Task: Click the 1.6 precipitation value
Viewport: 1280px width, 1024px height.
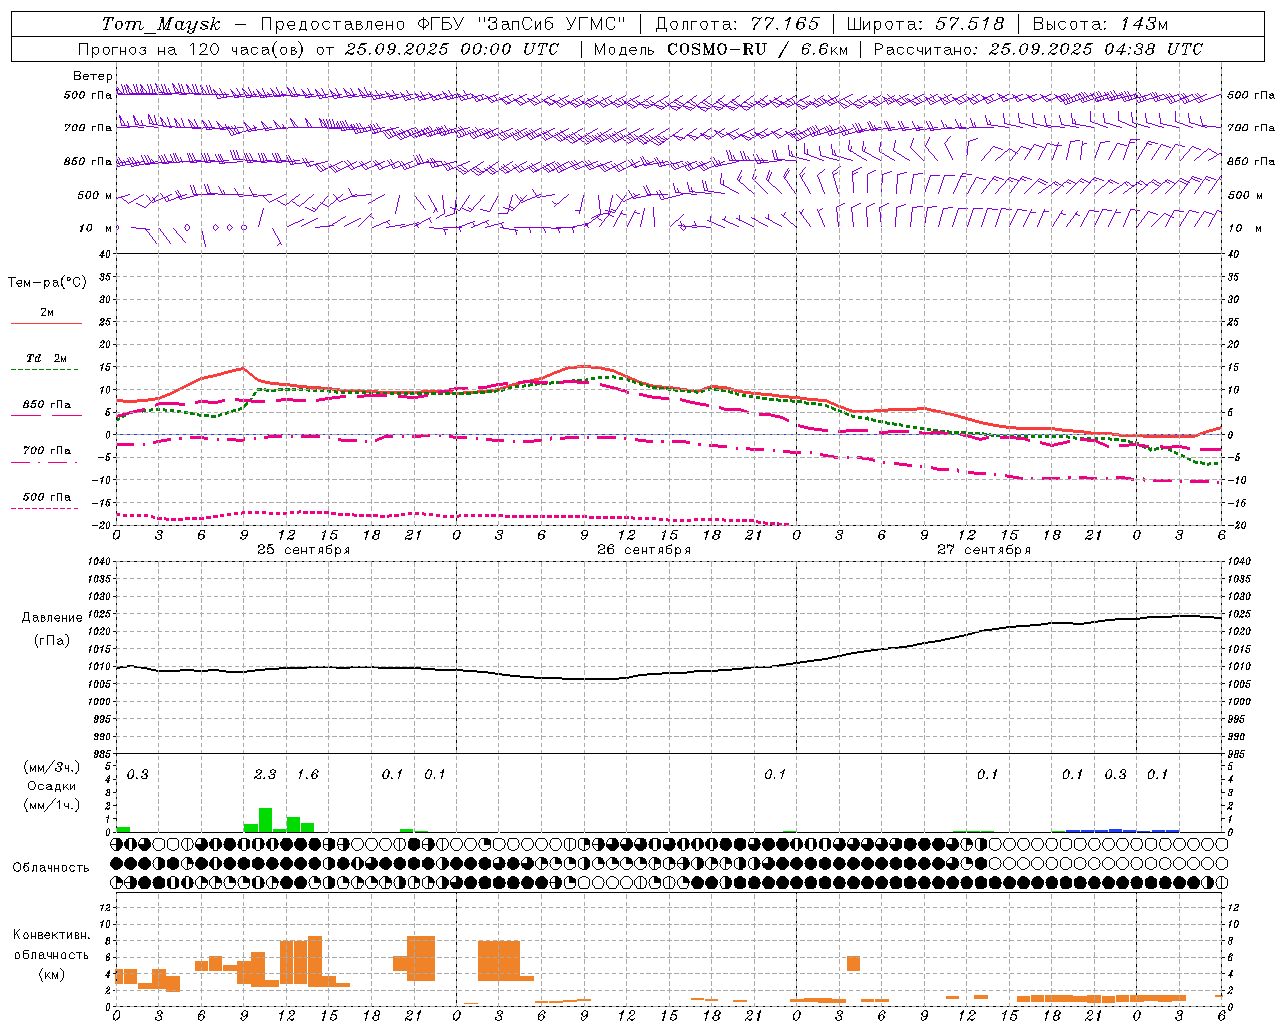Action: pos(308,774)
